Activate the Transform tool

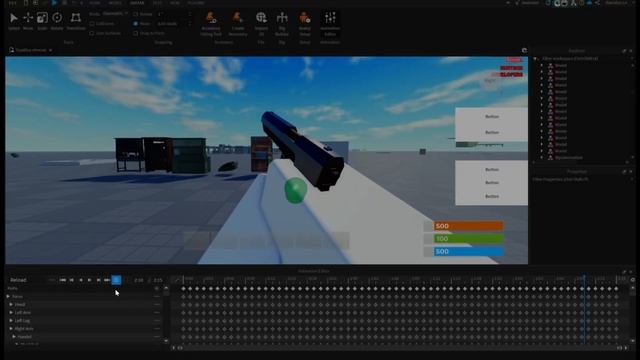[76, 21]
